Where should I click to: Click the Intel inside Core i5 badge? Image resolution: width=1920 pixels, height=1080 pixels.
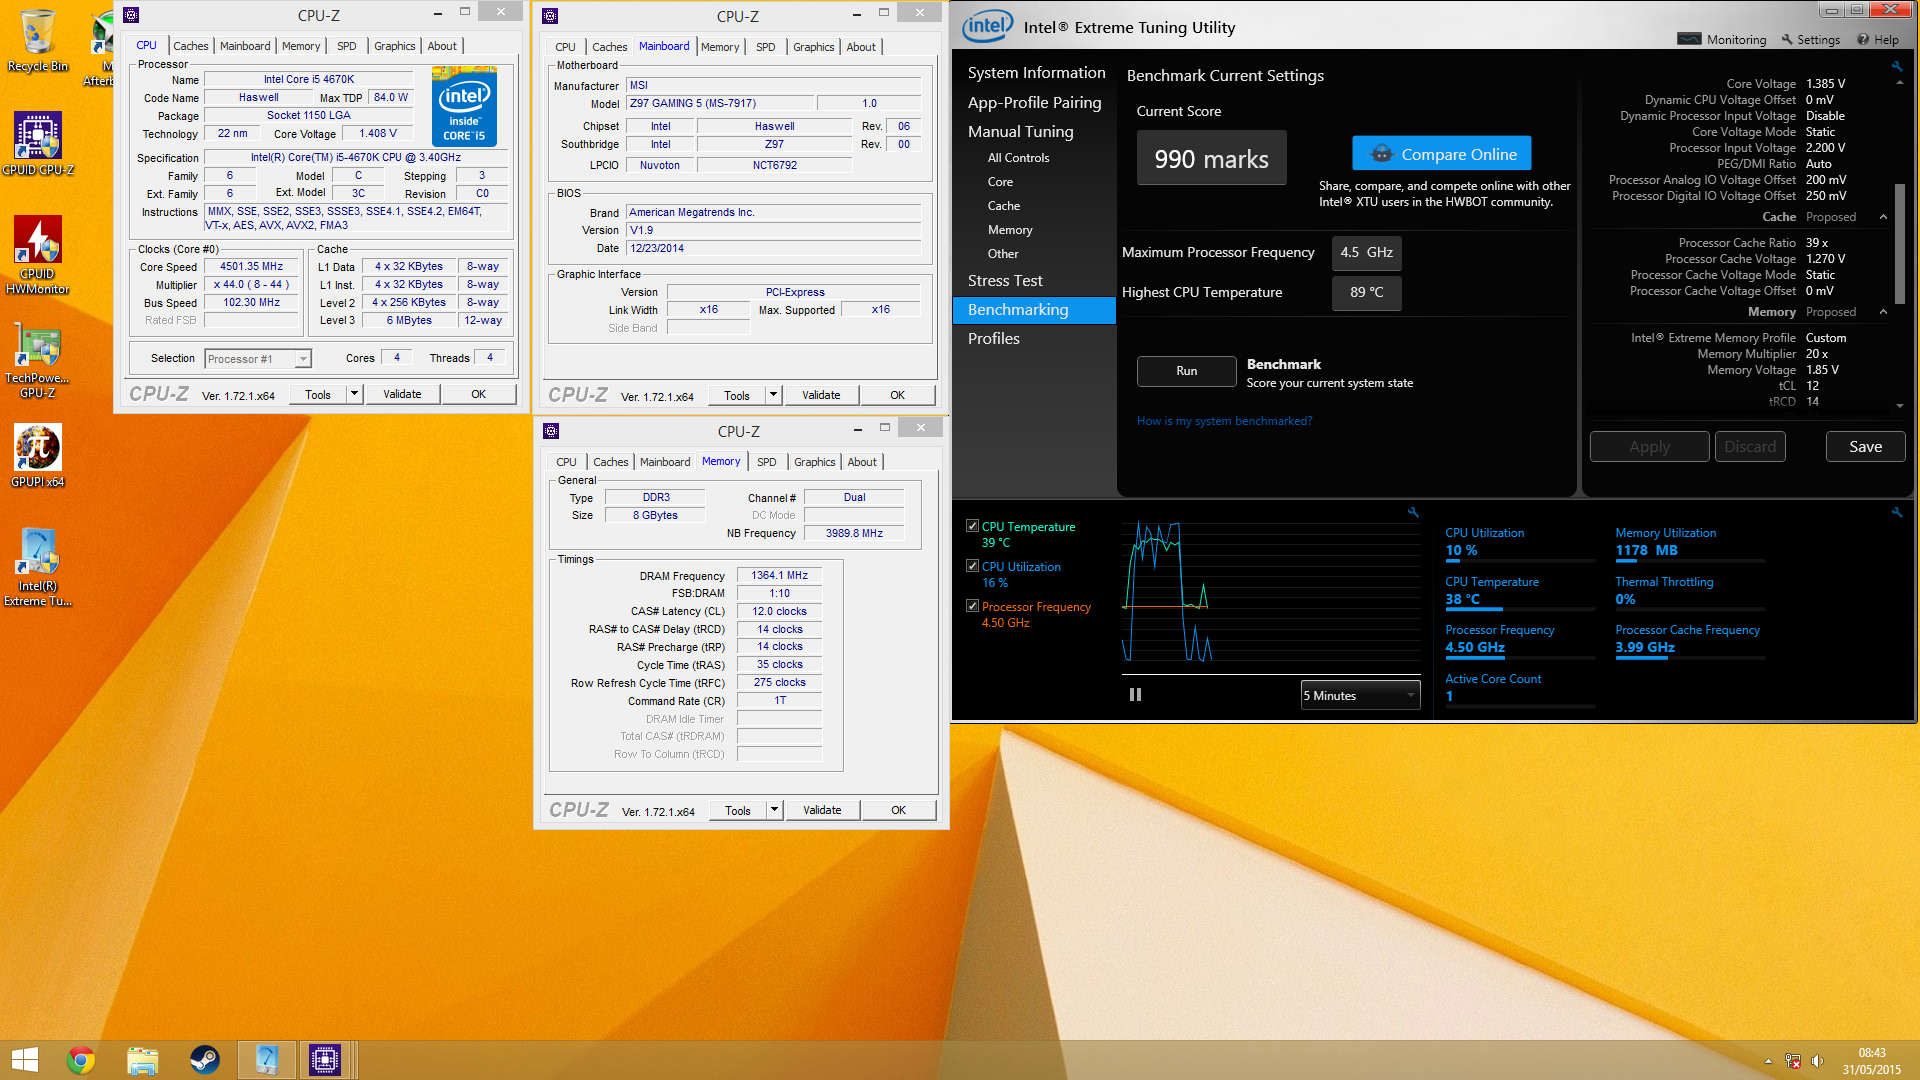(464, 106)
